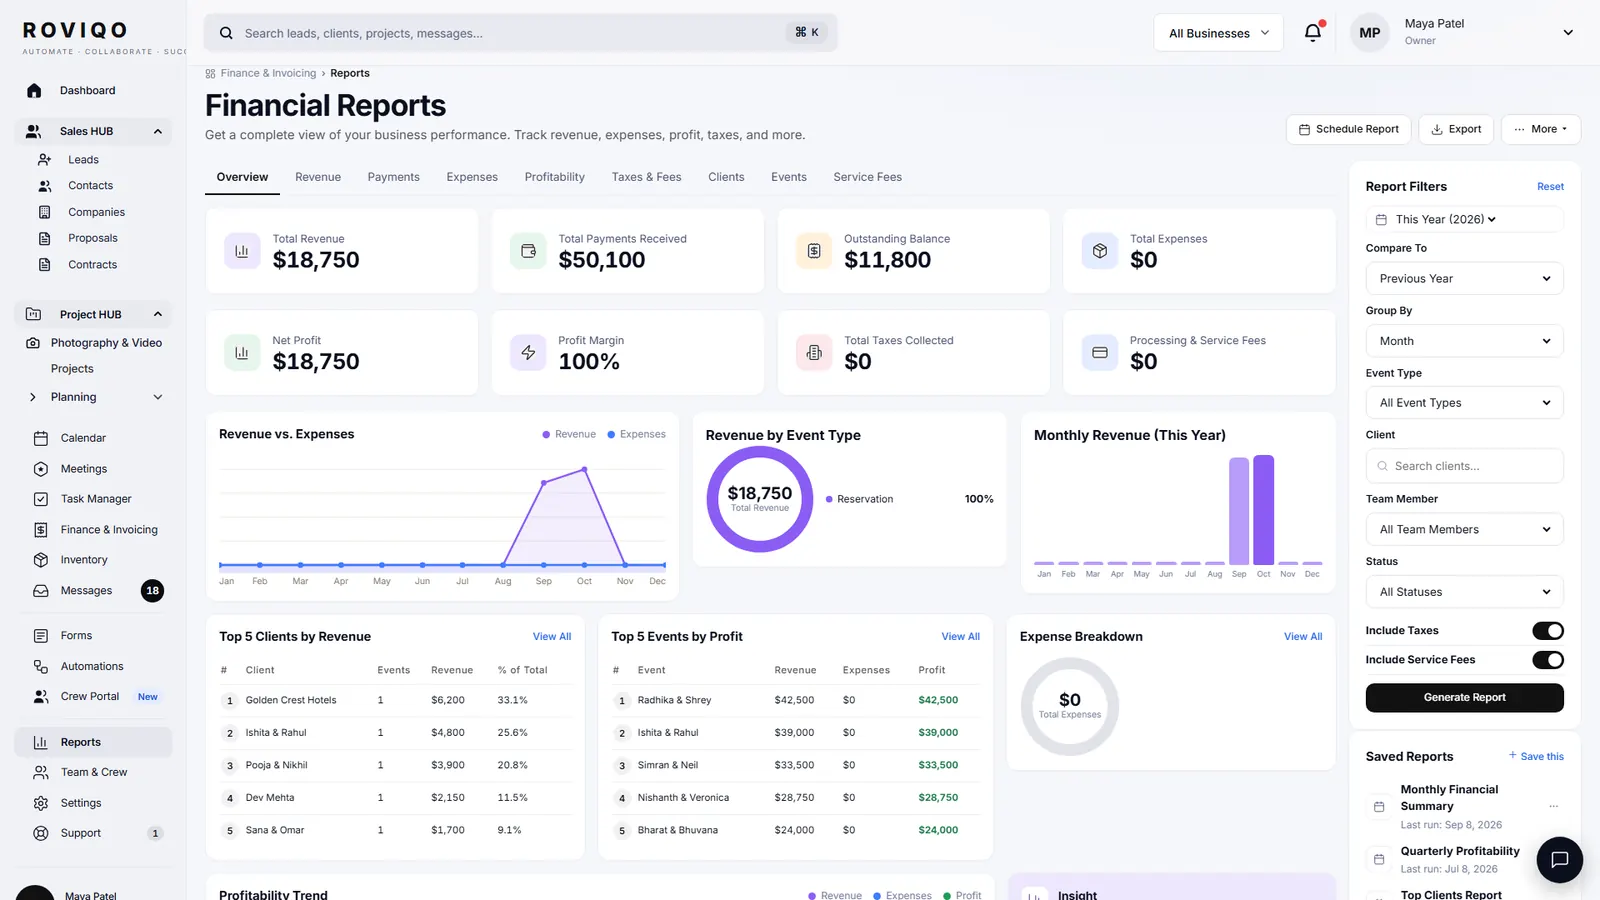The width and height of the screenshot is (1600, 900).
Task: Click the Leads icon in sidebar
Action: coord(44,160)
